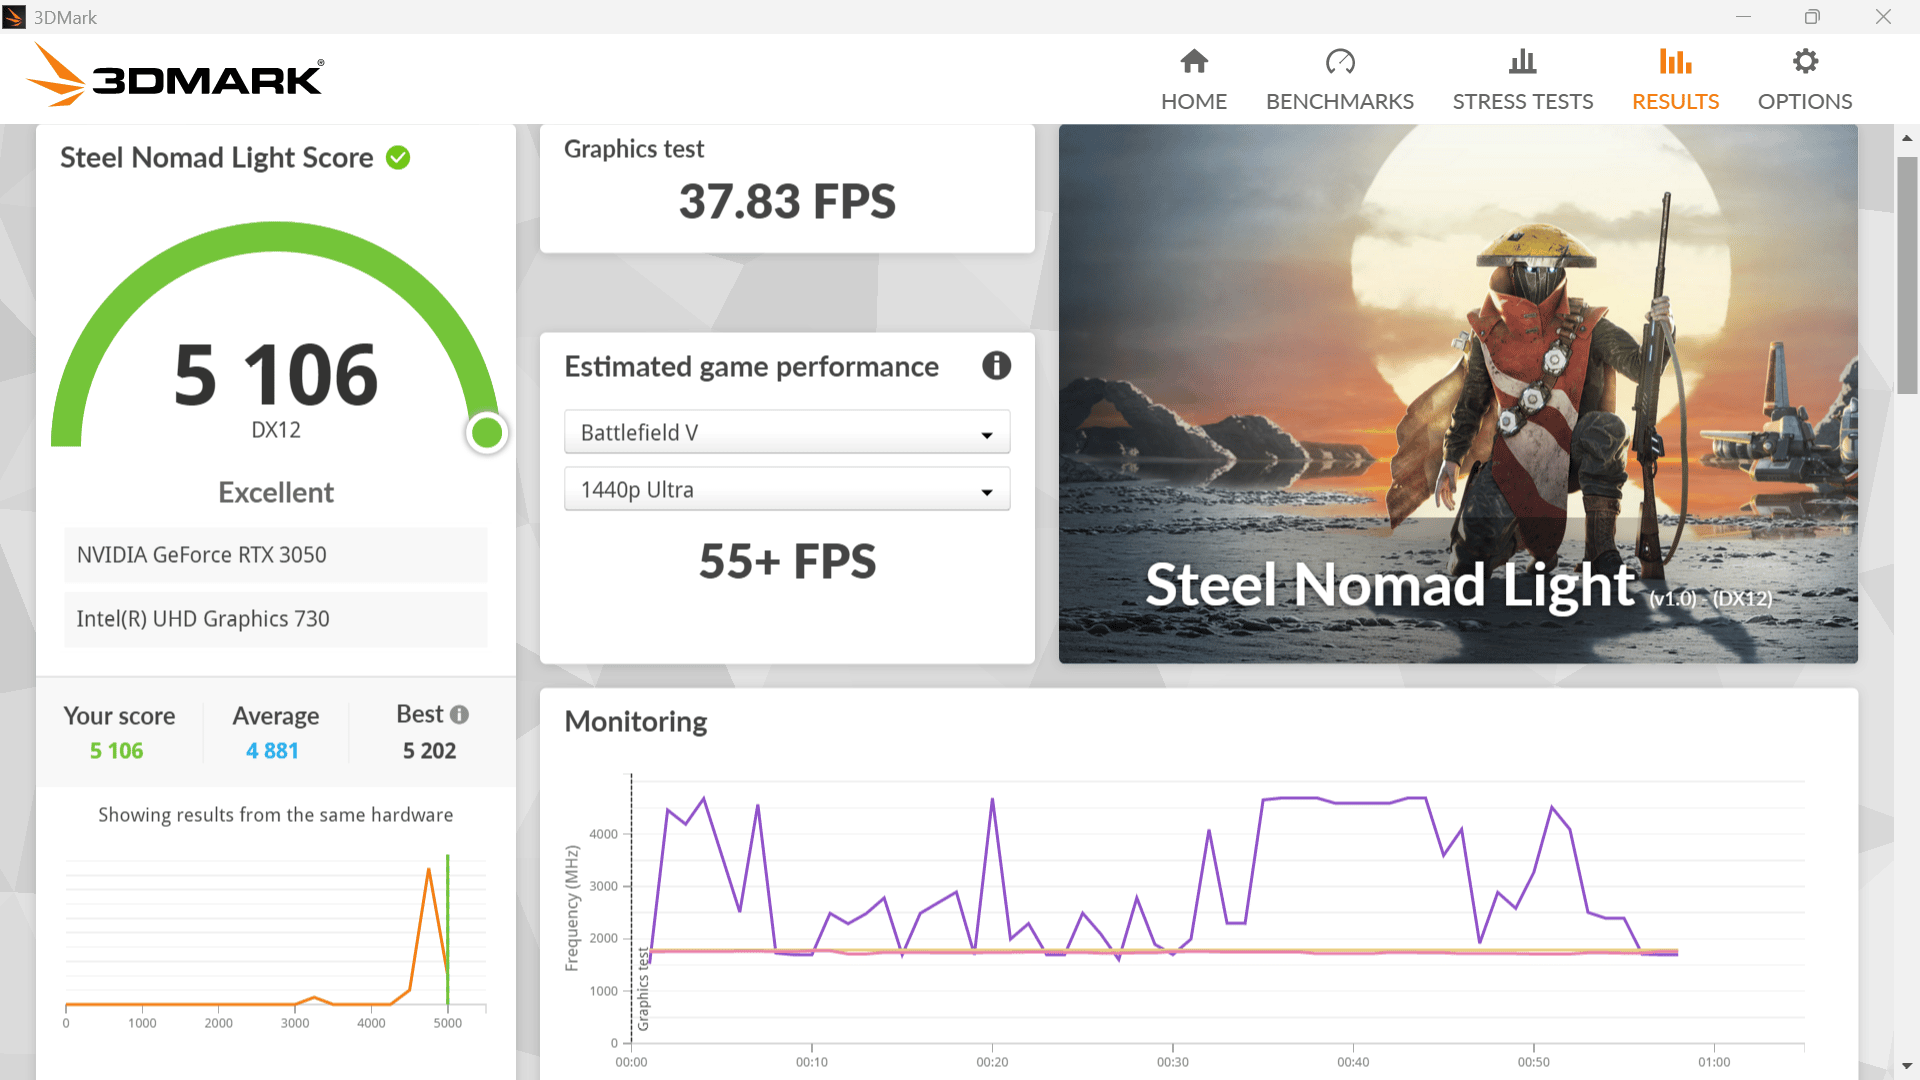Click the Best score info icon
The width and height of the screenshot is (1920, 1080).
coord(459,715)
